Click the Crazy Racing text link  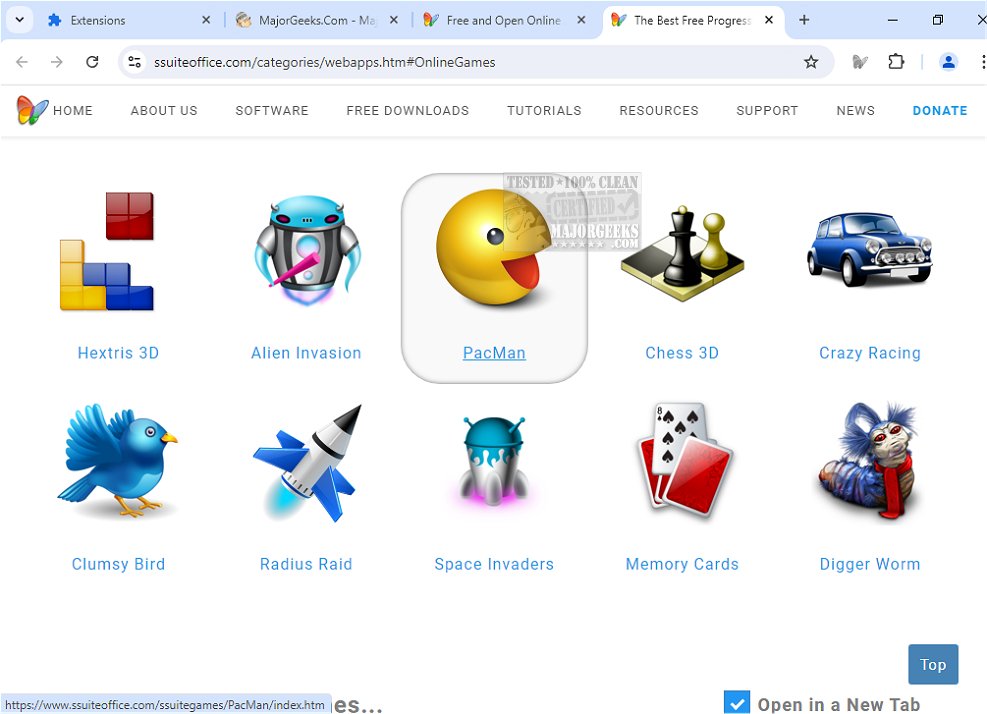(x=869, y=353)
